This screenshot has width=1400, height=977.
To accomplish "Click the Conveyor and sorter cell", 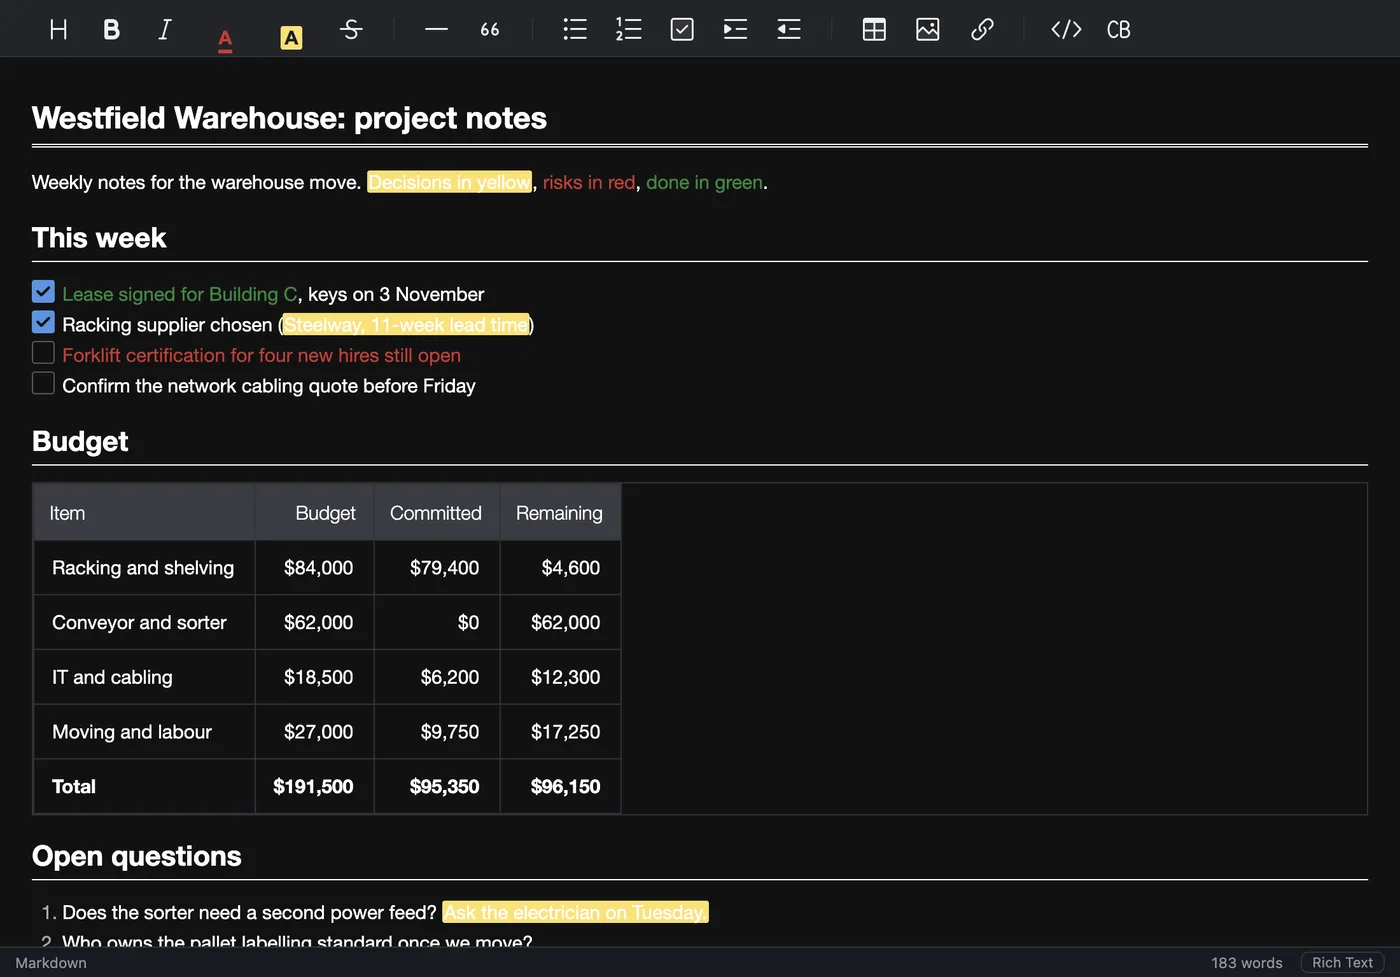I will pos(145,622).
